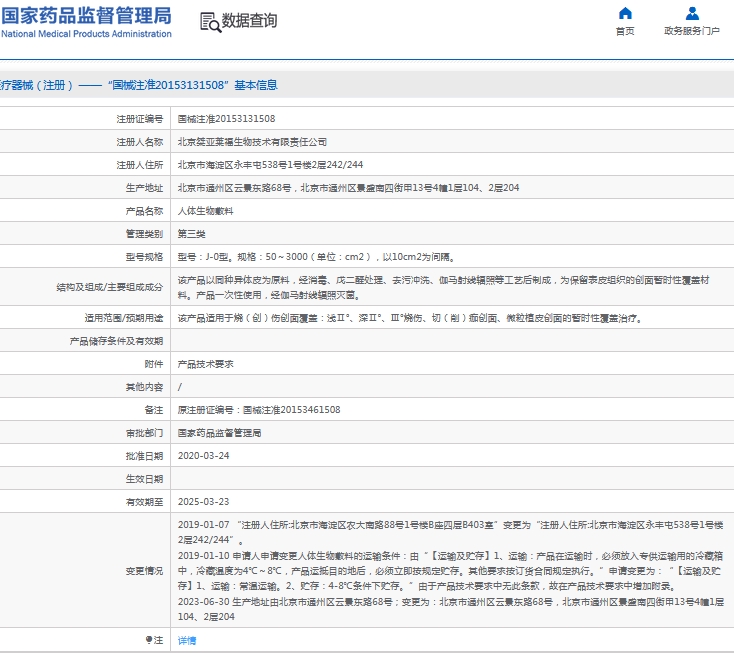This screenshot has width=734, height=653.
Task: Click the 其他内容 label
Action: 144,387
